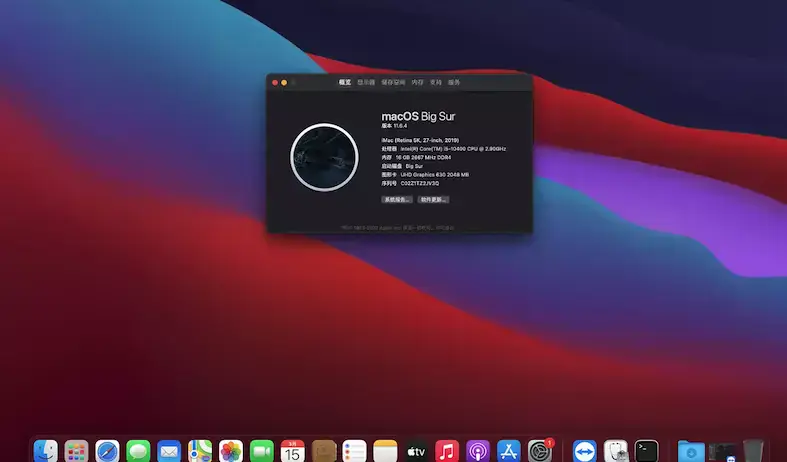Minimize the About This Mac window
This screenshot has height=462, width=787.
pos(284,82)
